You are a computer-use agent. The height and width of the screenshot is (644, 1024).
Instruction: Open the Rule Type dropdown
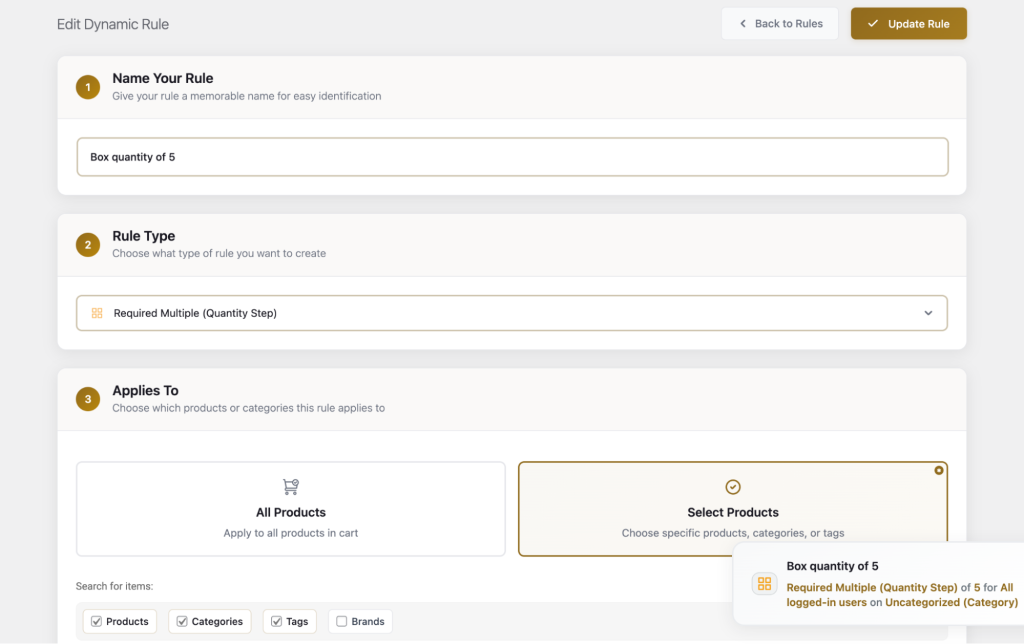(511, 313)
